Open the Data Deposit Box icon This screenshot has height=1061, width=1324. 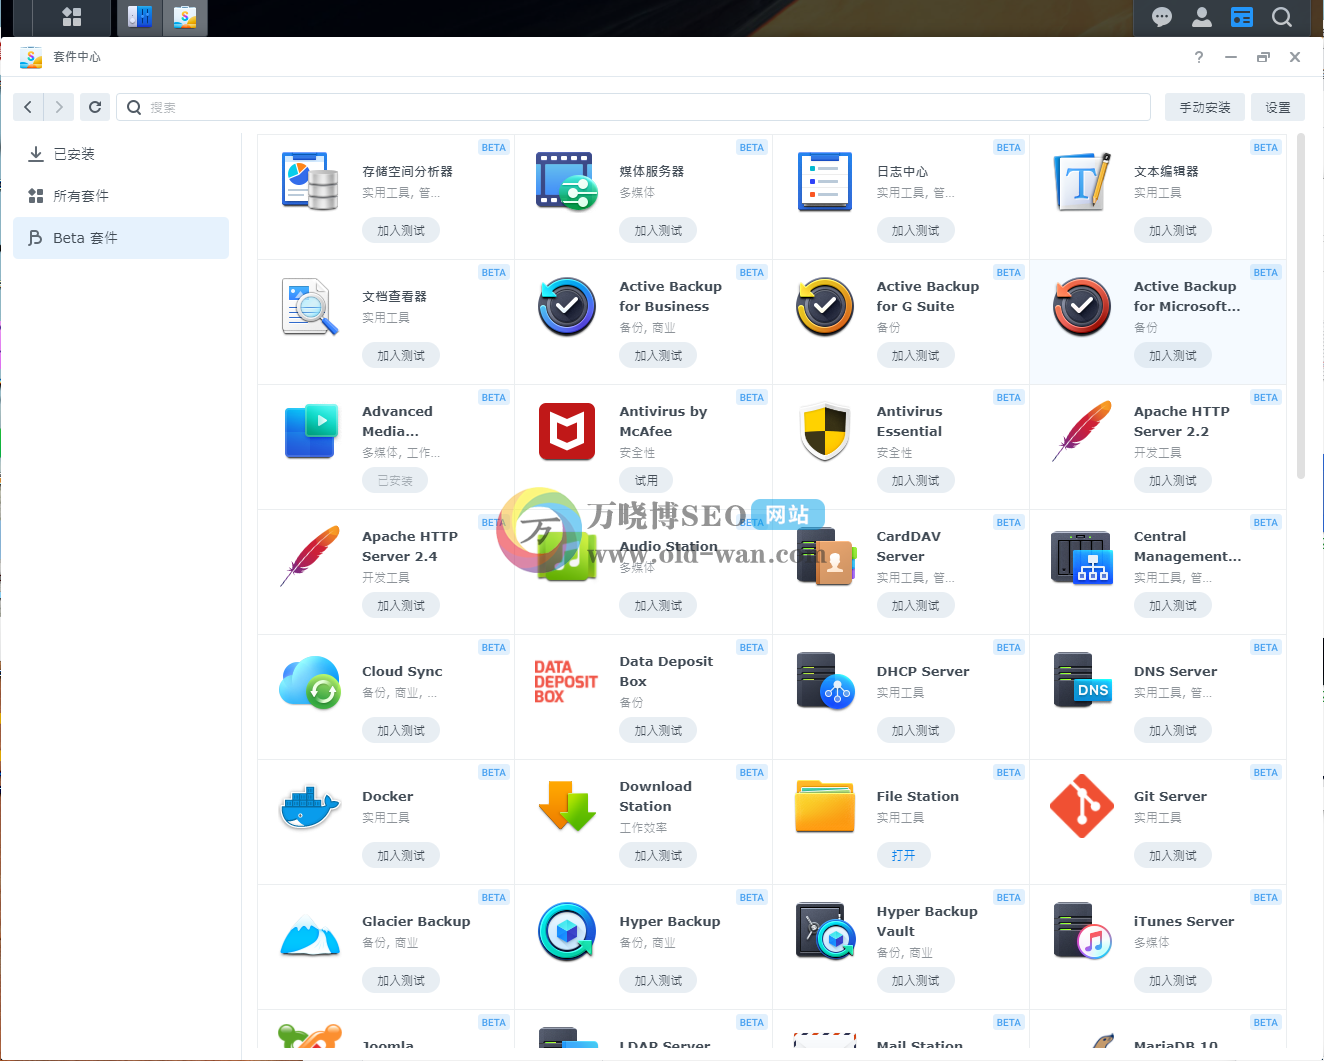(566, 681)
